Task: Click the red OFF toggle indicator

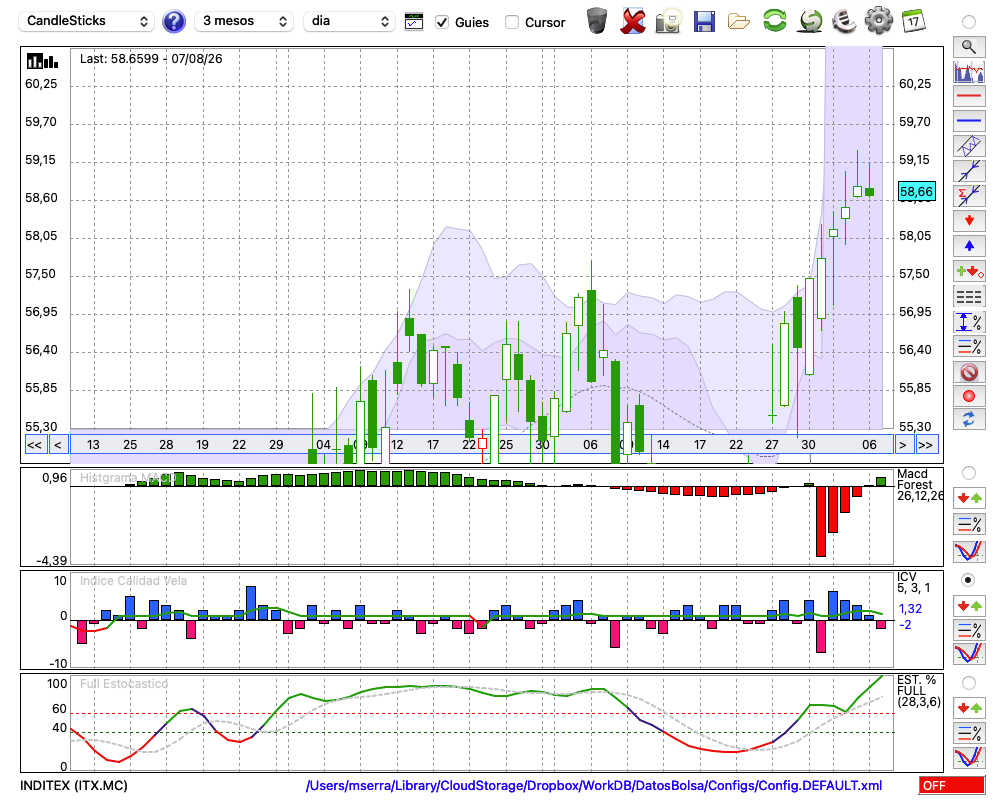Action: pyautogui.click(x=952, y=785)
